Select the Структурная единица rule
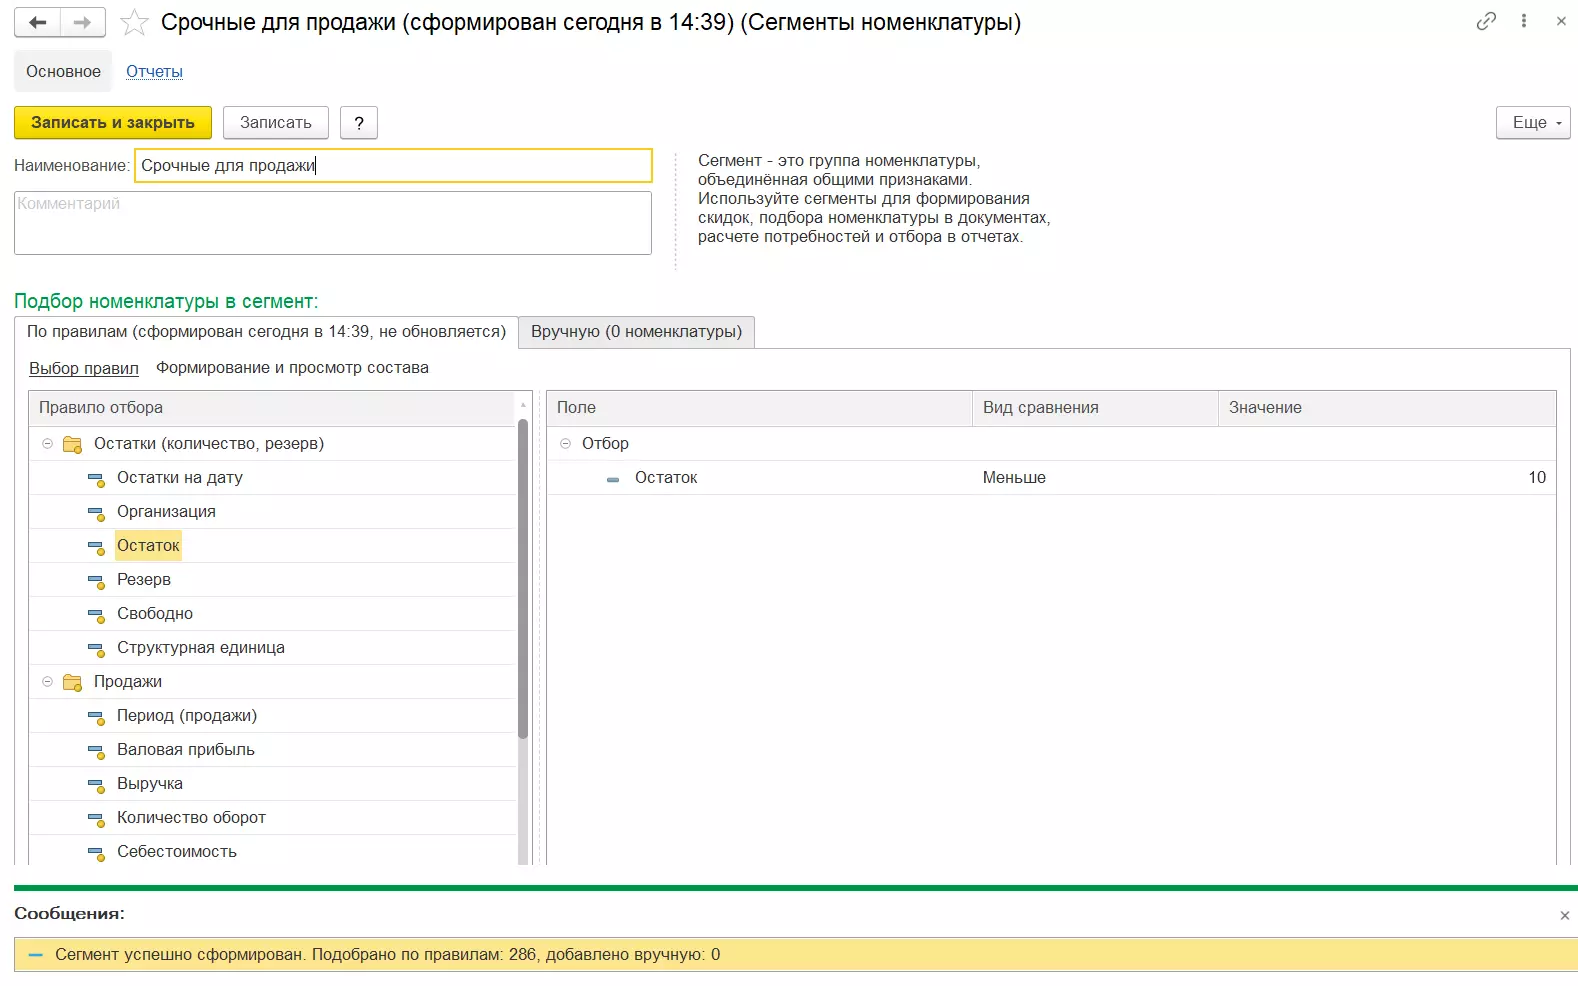 tap(201, 648)
